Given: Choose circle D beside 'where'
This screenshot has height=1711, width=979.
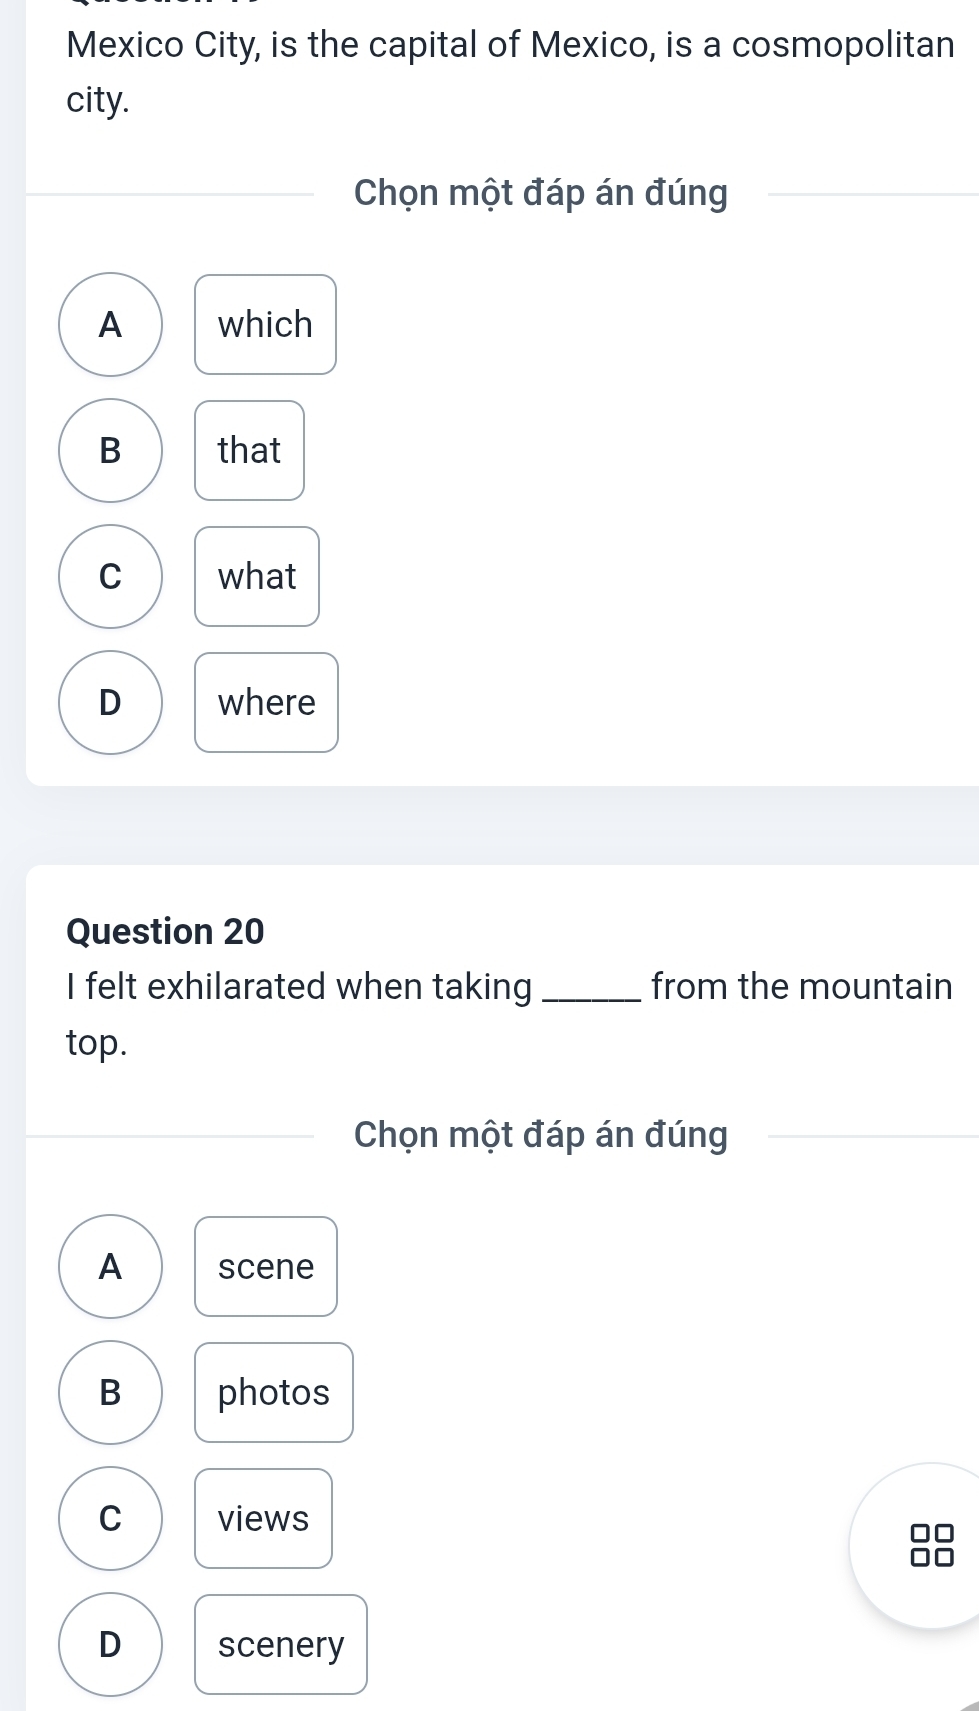Looking at the screenshot, I should tap(110, 702).
